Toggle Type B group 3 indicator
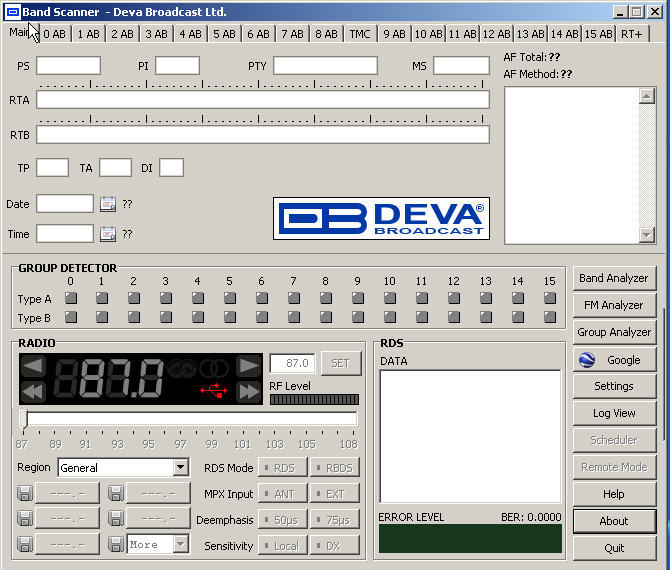The width and height of the screenshot is (670, 570). 166,317
